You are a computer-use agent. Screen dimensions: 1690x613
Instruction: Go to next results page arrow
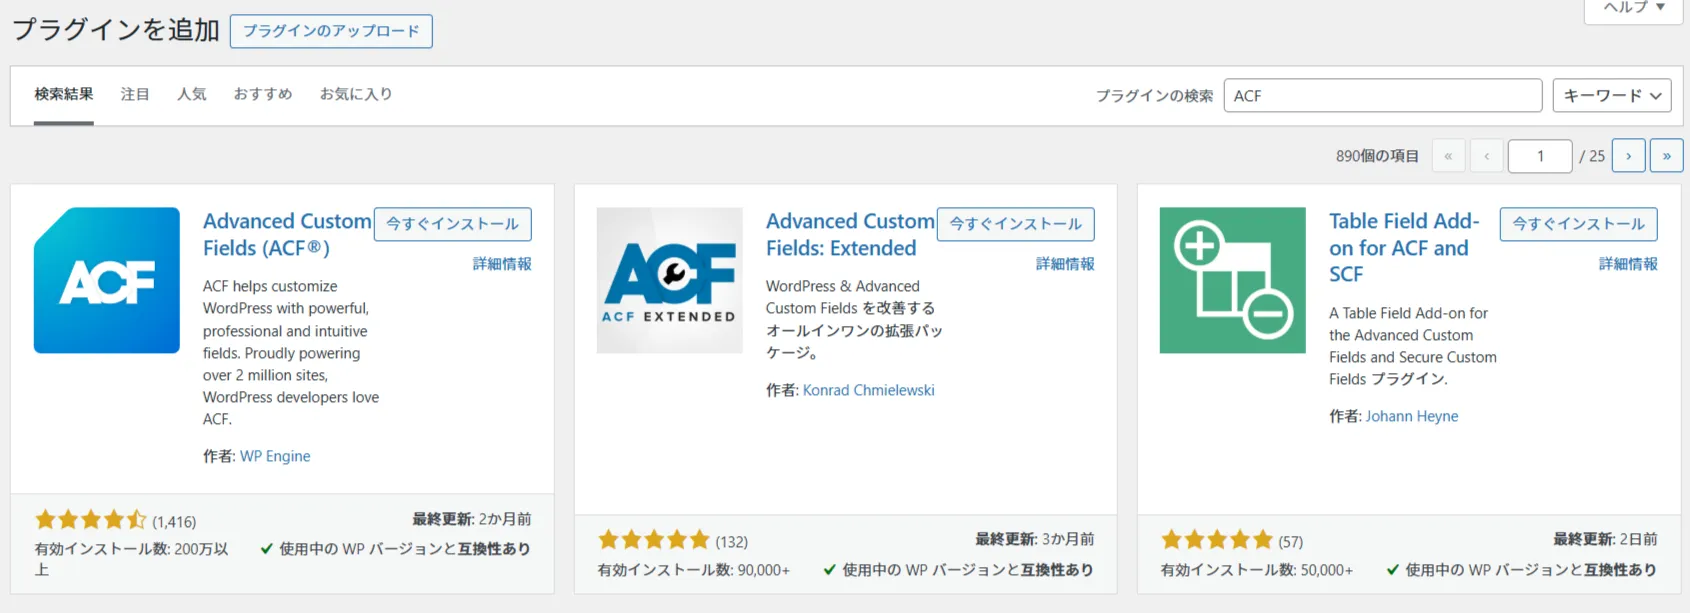click(1629, 156)
